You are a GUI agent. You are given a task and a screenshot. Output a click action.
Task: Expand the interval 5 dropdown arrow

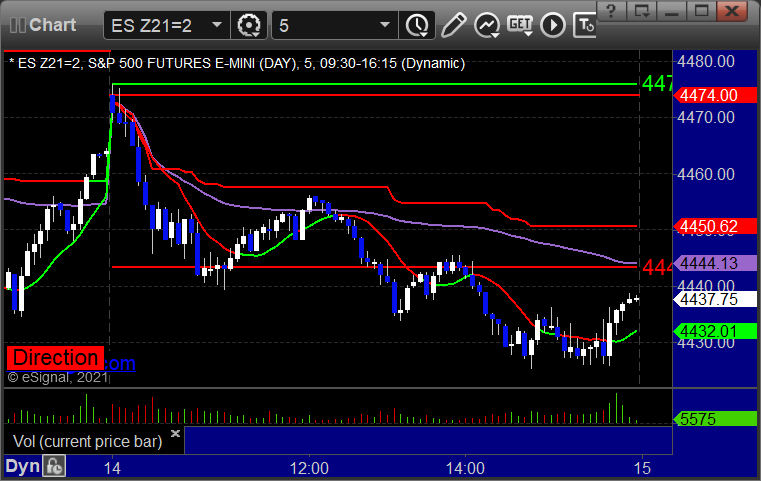pyautogui.click(x=385, y=25)
